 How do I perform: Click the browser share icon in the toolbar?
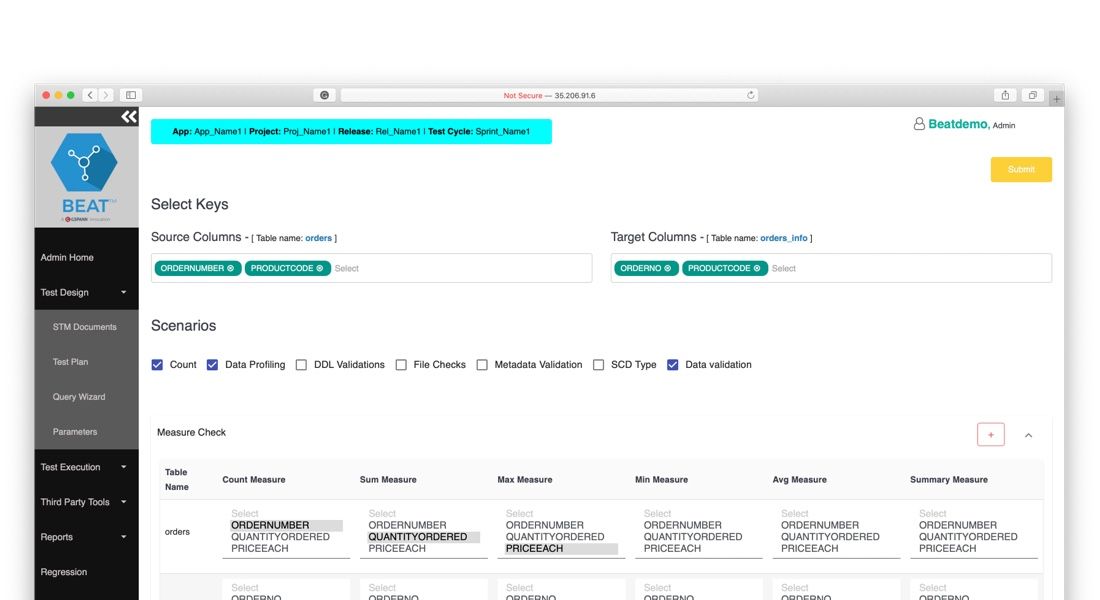pyautogui.click(x=1005, y=94)
